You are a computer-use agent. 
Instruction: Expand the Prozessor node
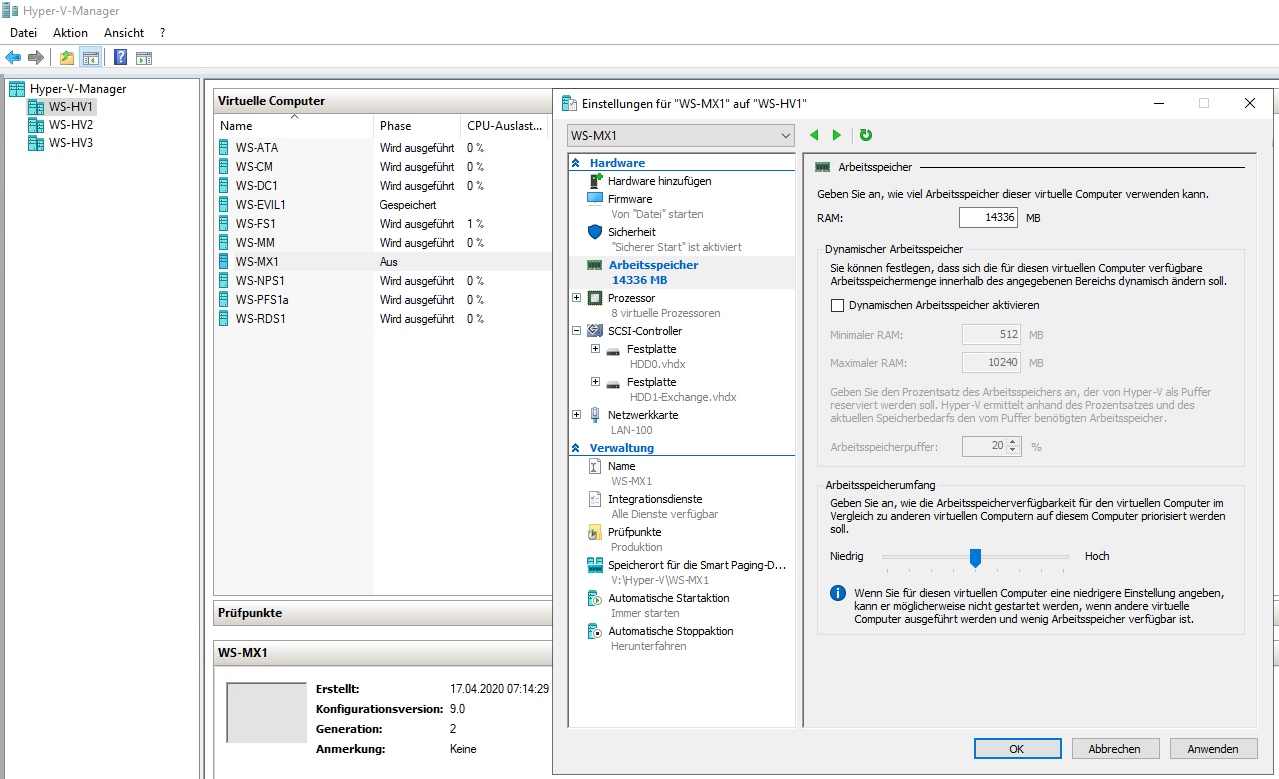pos(577,298)
